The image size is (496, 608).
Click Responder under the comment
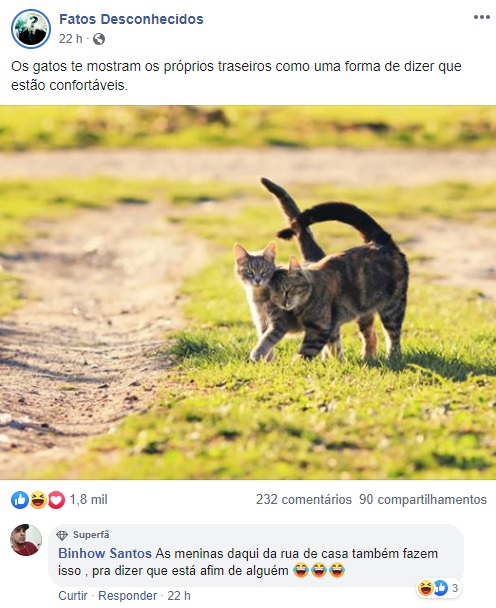tap(127, 595)
